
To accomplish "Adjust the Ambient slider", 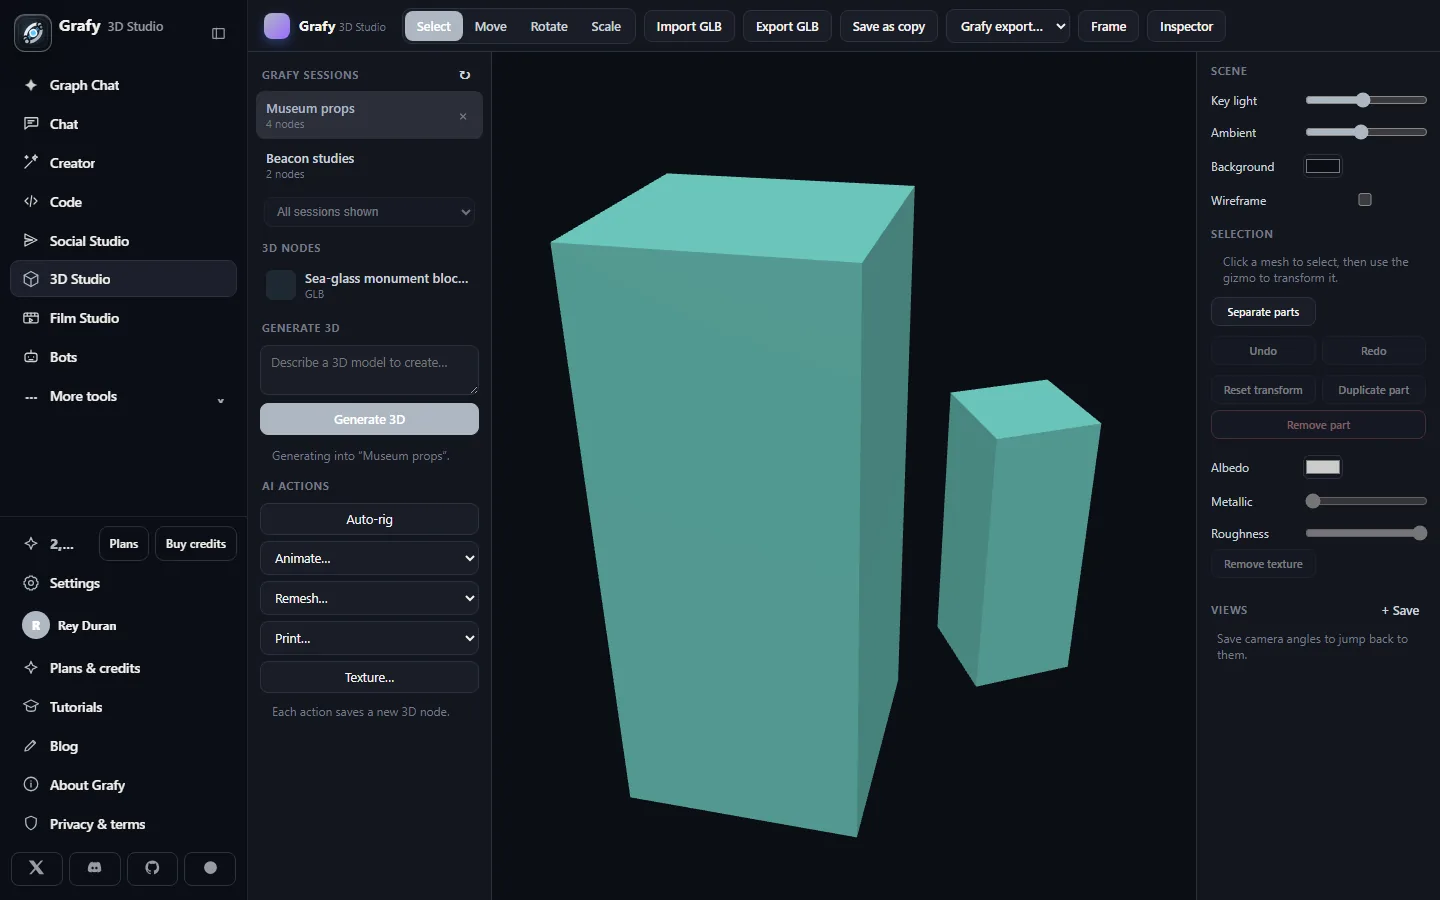I will click(1366, 132).
